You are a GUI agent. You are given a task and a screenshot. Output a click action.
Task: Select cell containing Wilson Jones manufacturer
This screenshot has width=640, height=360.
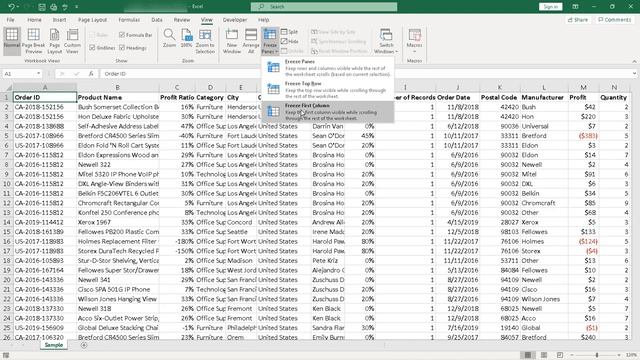[544, 299]
